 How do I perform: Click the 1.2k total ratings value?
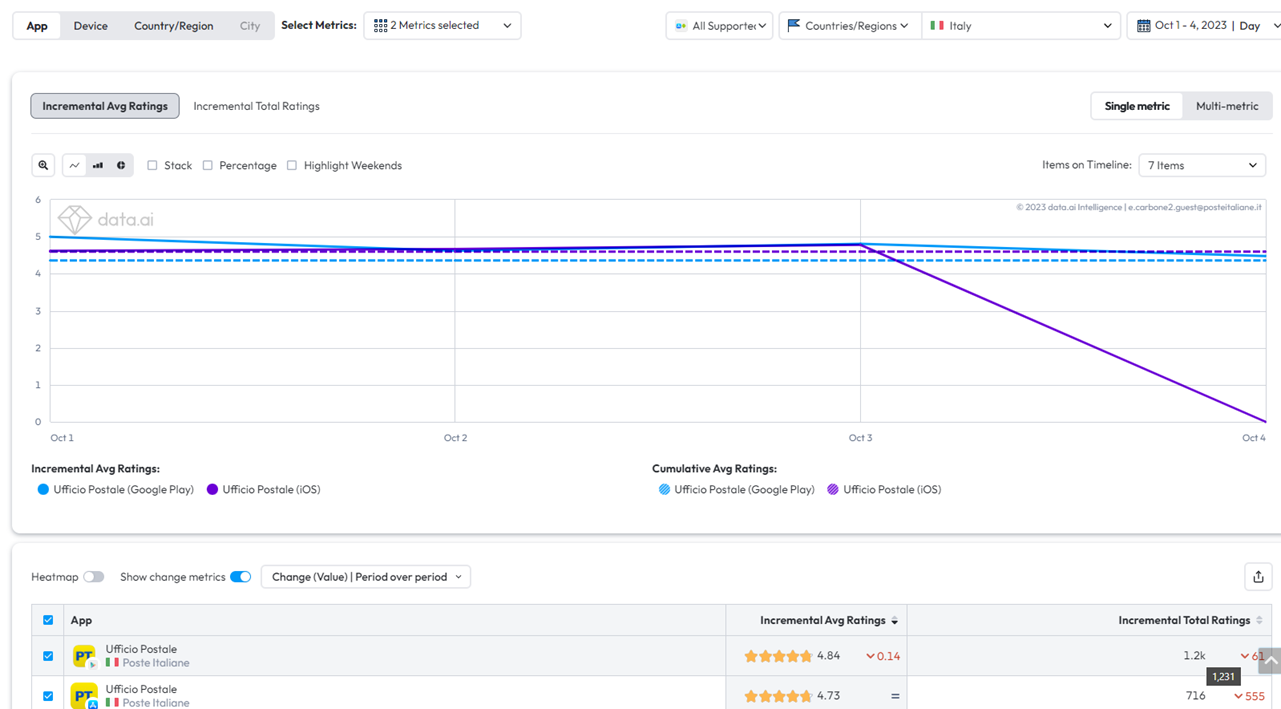pos(1195,656)
